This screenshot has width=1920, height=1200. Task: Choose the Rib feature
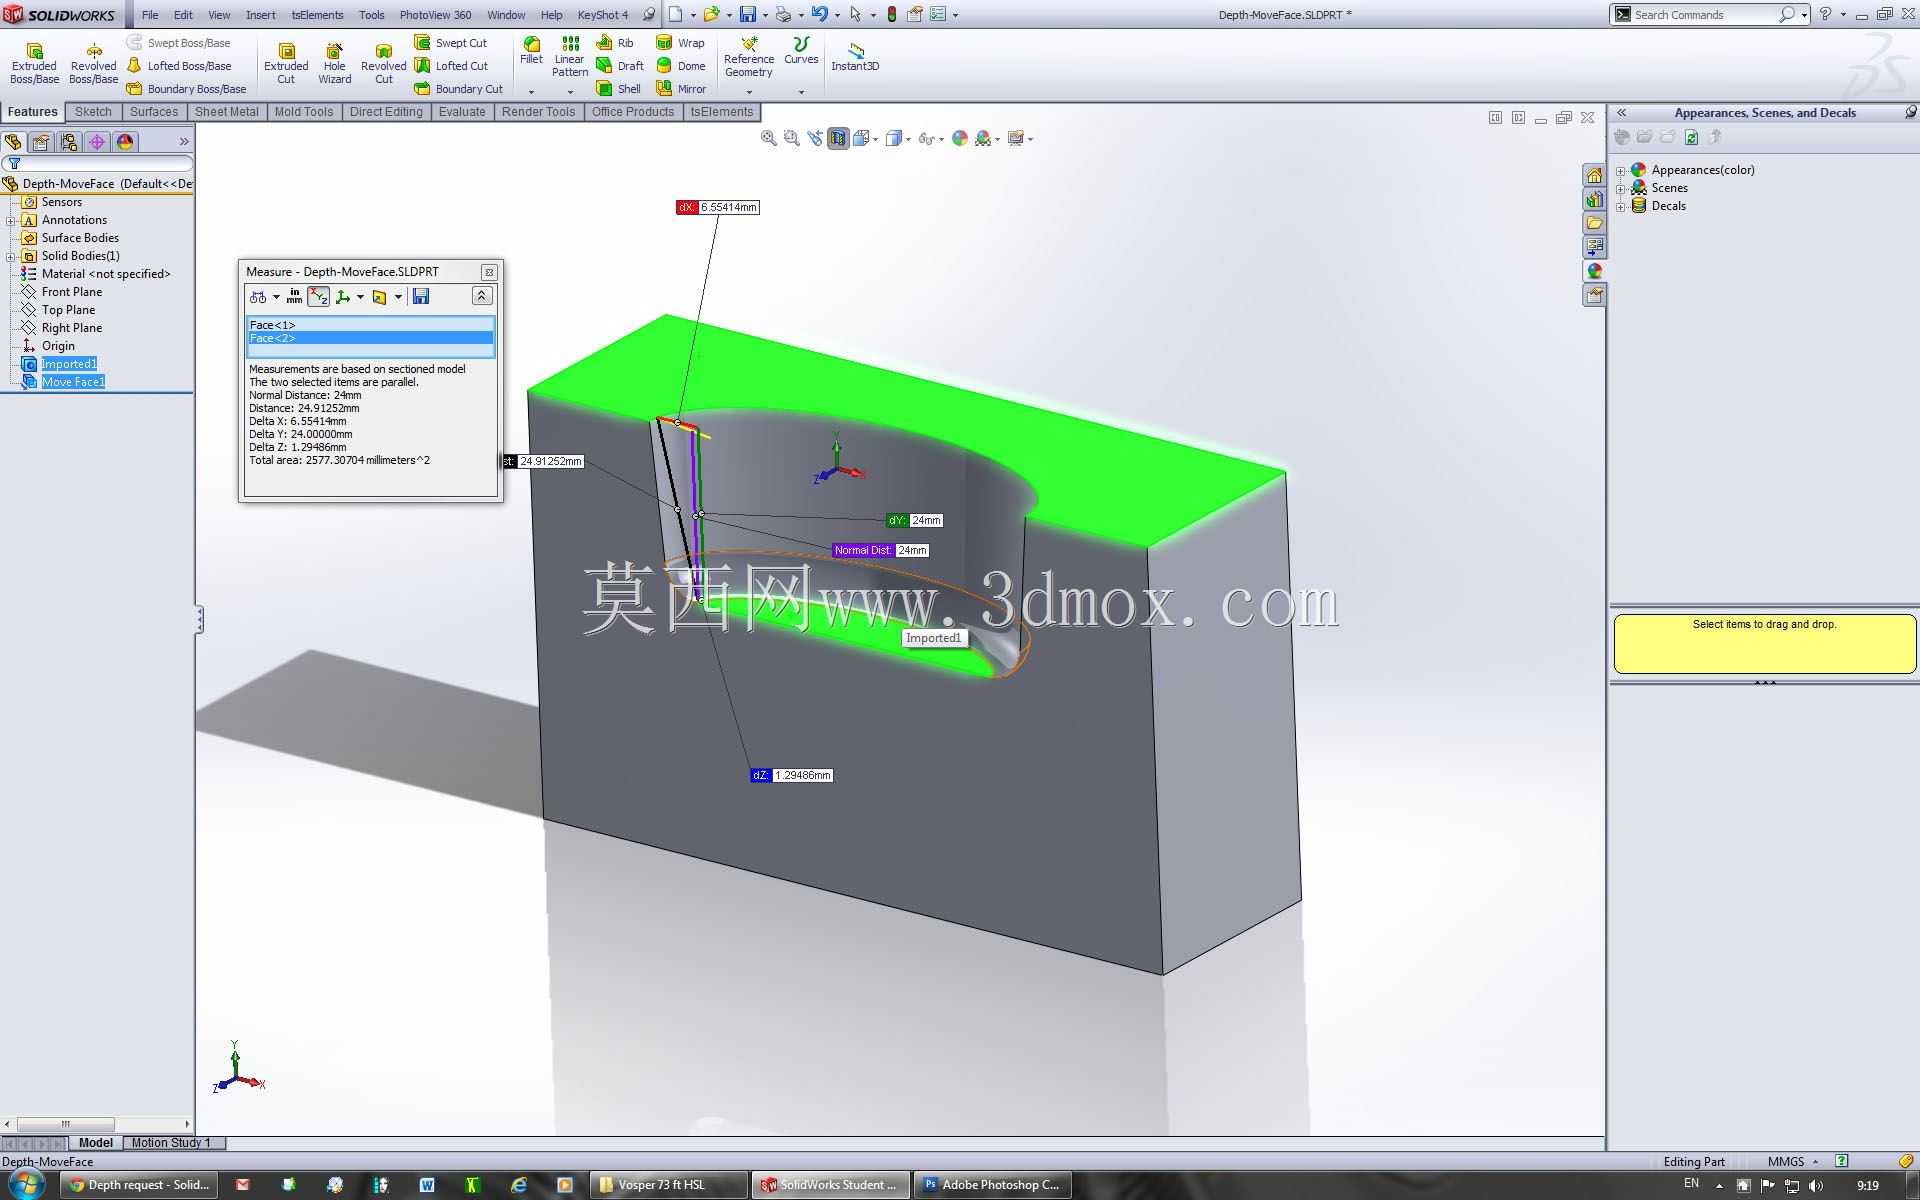point(615,43)
